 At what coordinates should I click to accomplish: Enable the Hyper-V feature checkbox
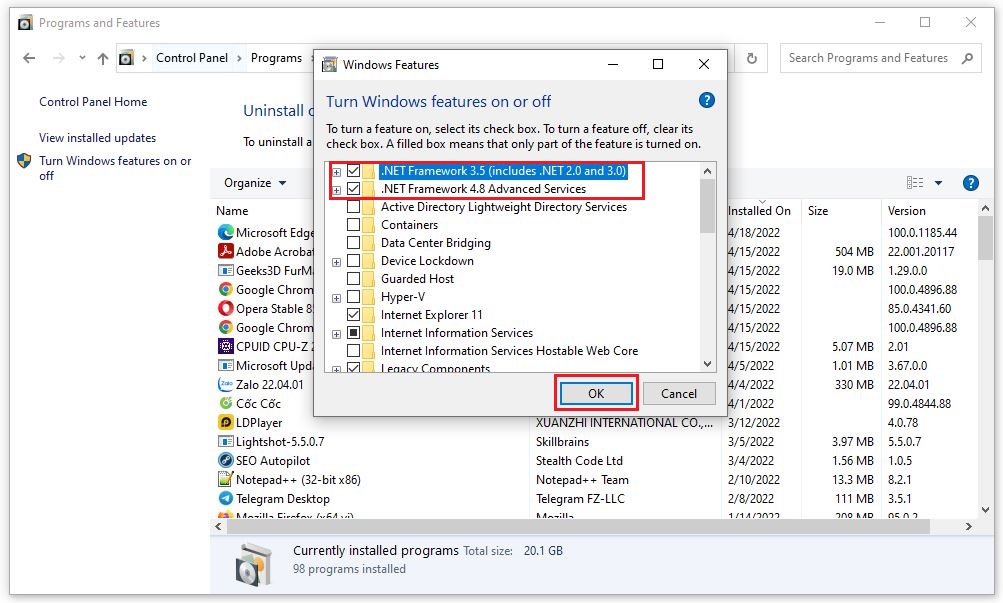click(355, 296)
